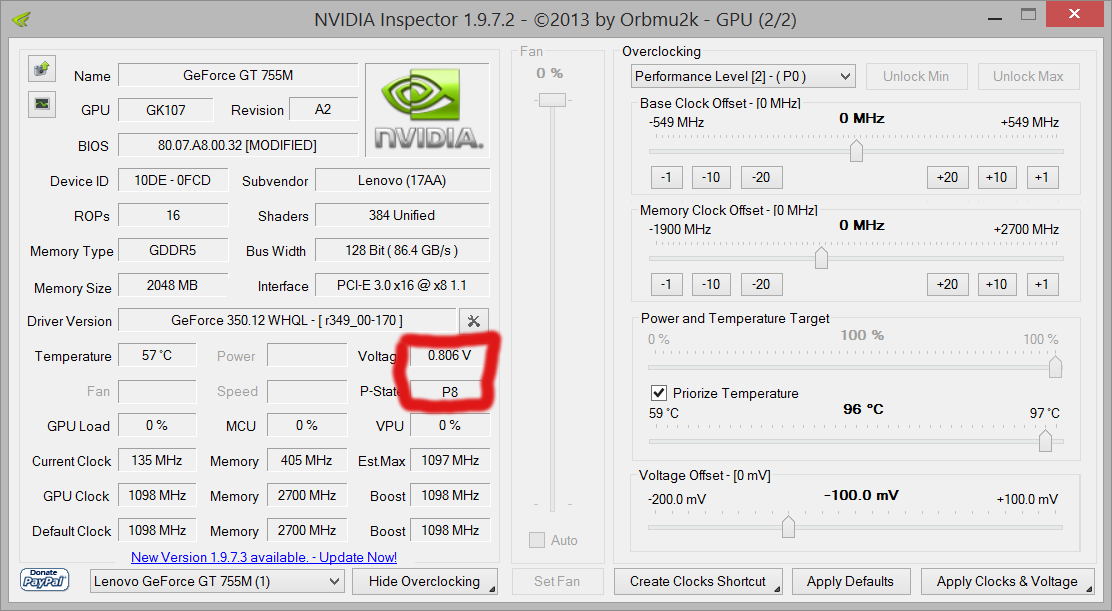Viewport: 1112px width, 611px height.
Task: Click the GPU Load field value
Action: [157, 425]
